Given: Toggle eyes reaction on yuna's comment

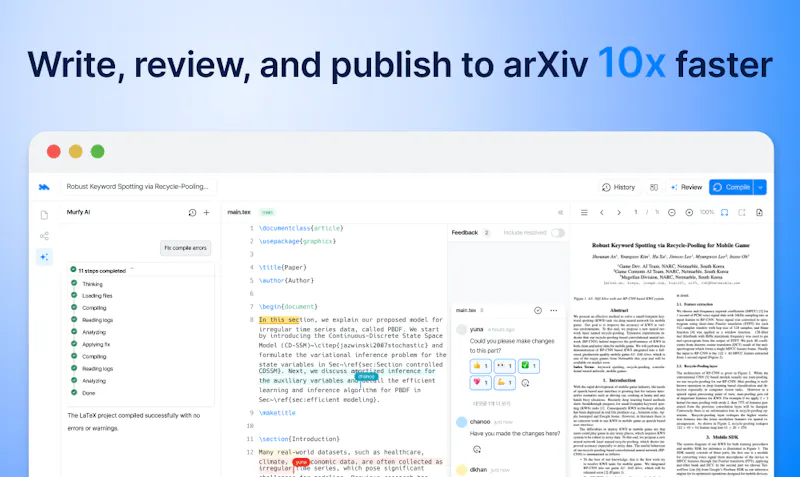Looking at the screenshot, I should (x=504, y=366).
